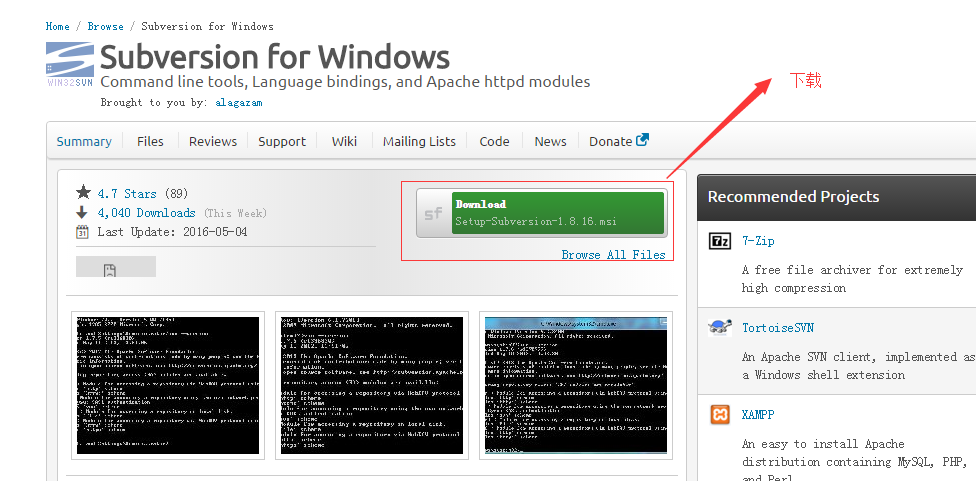Click the TortoiseSVN description text

(x=859, y=366)
